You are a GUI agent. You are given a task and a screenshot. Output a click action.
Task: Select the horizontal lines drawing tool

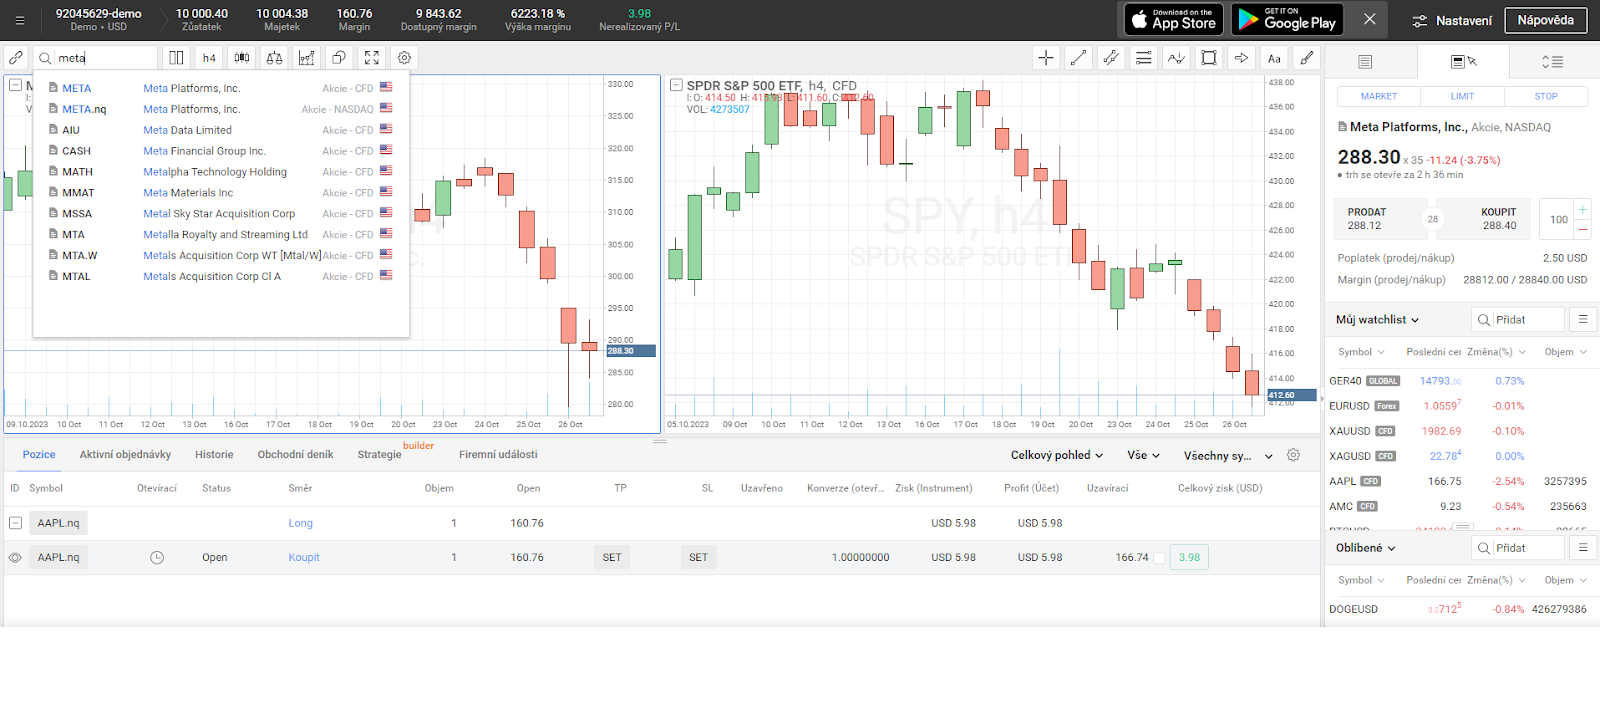tap(1143, 58)
